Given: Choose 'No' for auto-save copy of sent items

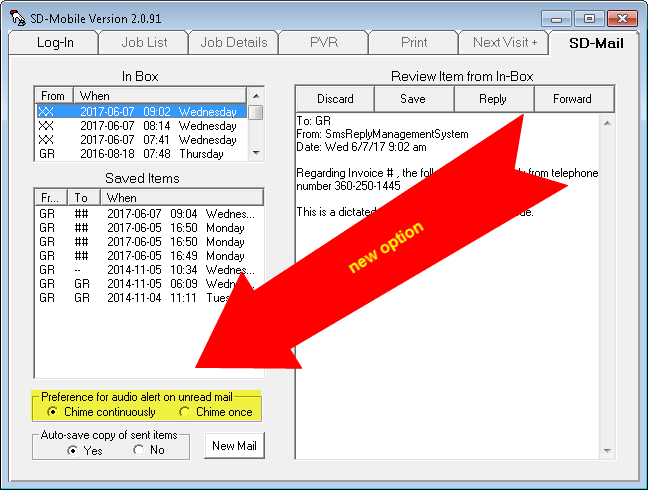Looking at the screenshot, I should click(138, 450).
